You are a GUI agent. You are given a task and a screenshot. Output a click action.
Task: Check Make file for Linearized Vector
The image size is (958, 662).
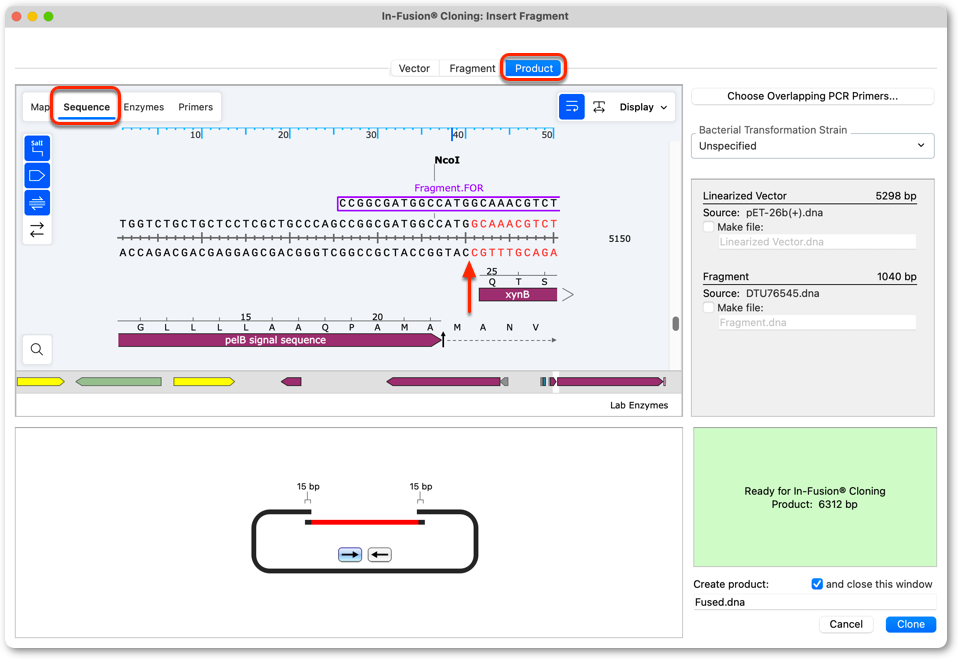(709, 227)
